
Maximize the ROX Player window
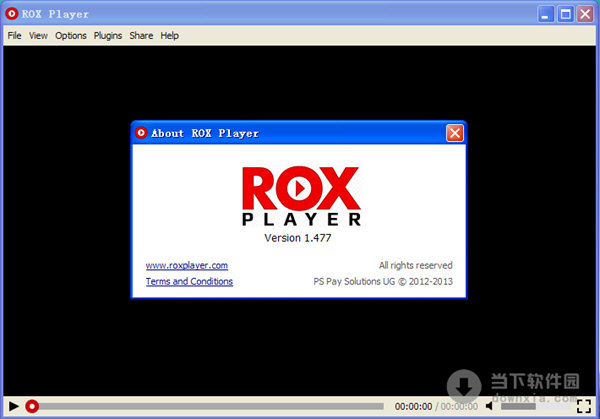pos(565,14)
